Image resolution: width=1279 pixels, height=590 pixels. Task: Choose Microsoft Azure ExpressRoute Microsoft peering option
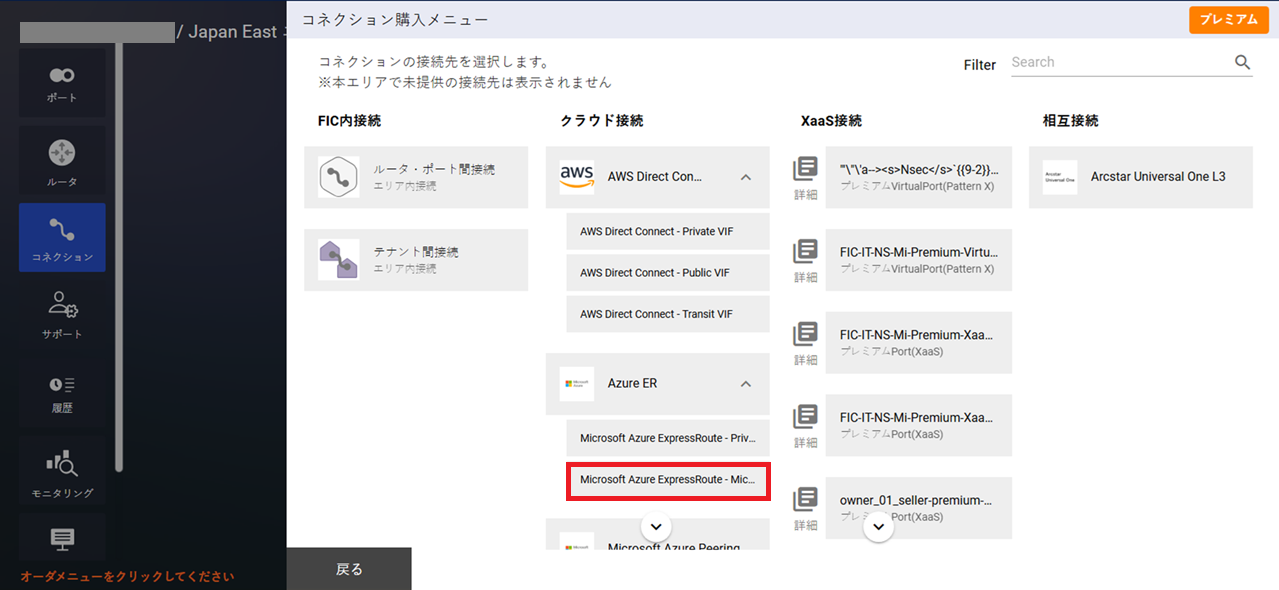[x=667, y=480]
